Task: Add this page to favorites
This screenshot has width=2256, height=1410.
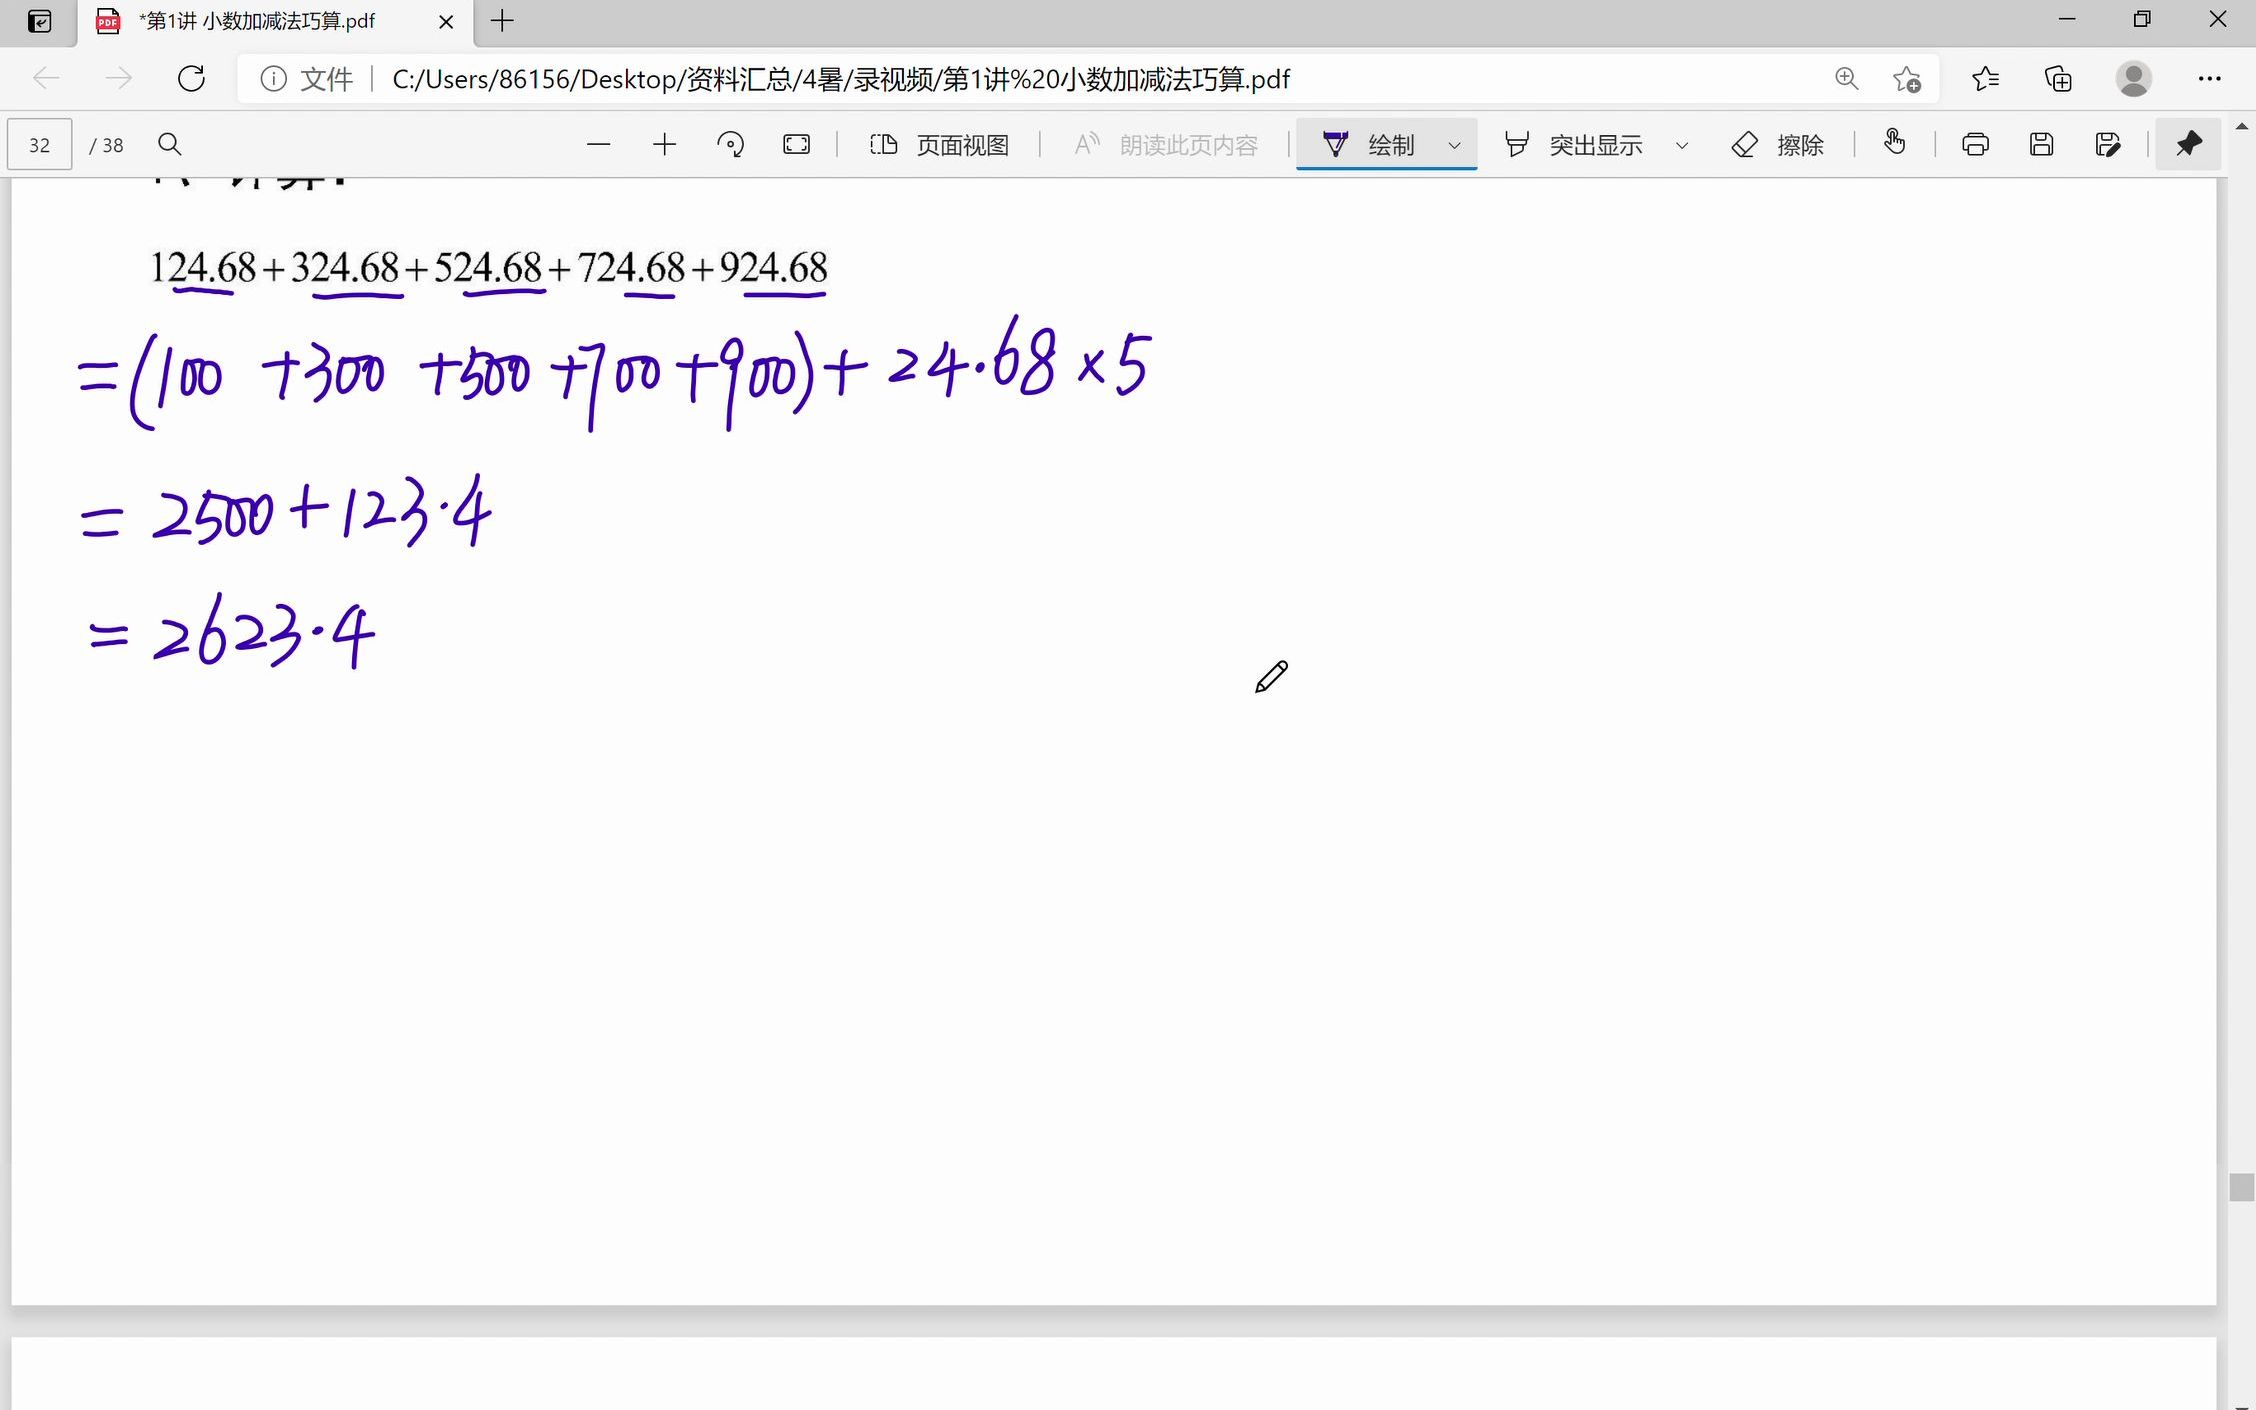Action: point(1906,79)
